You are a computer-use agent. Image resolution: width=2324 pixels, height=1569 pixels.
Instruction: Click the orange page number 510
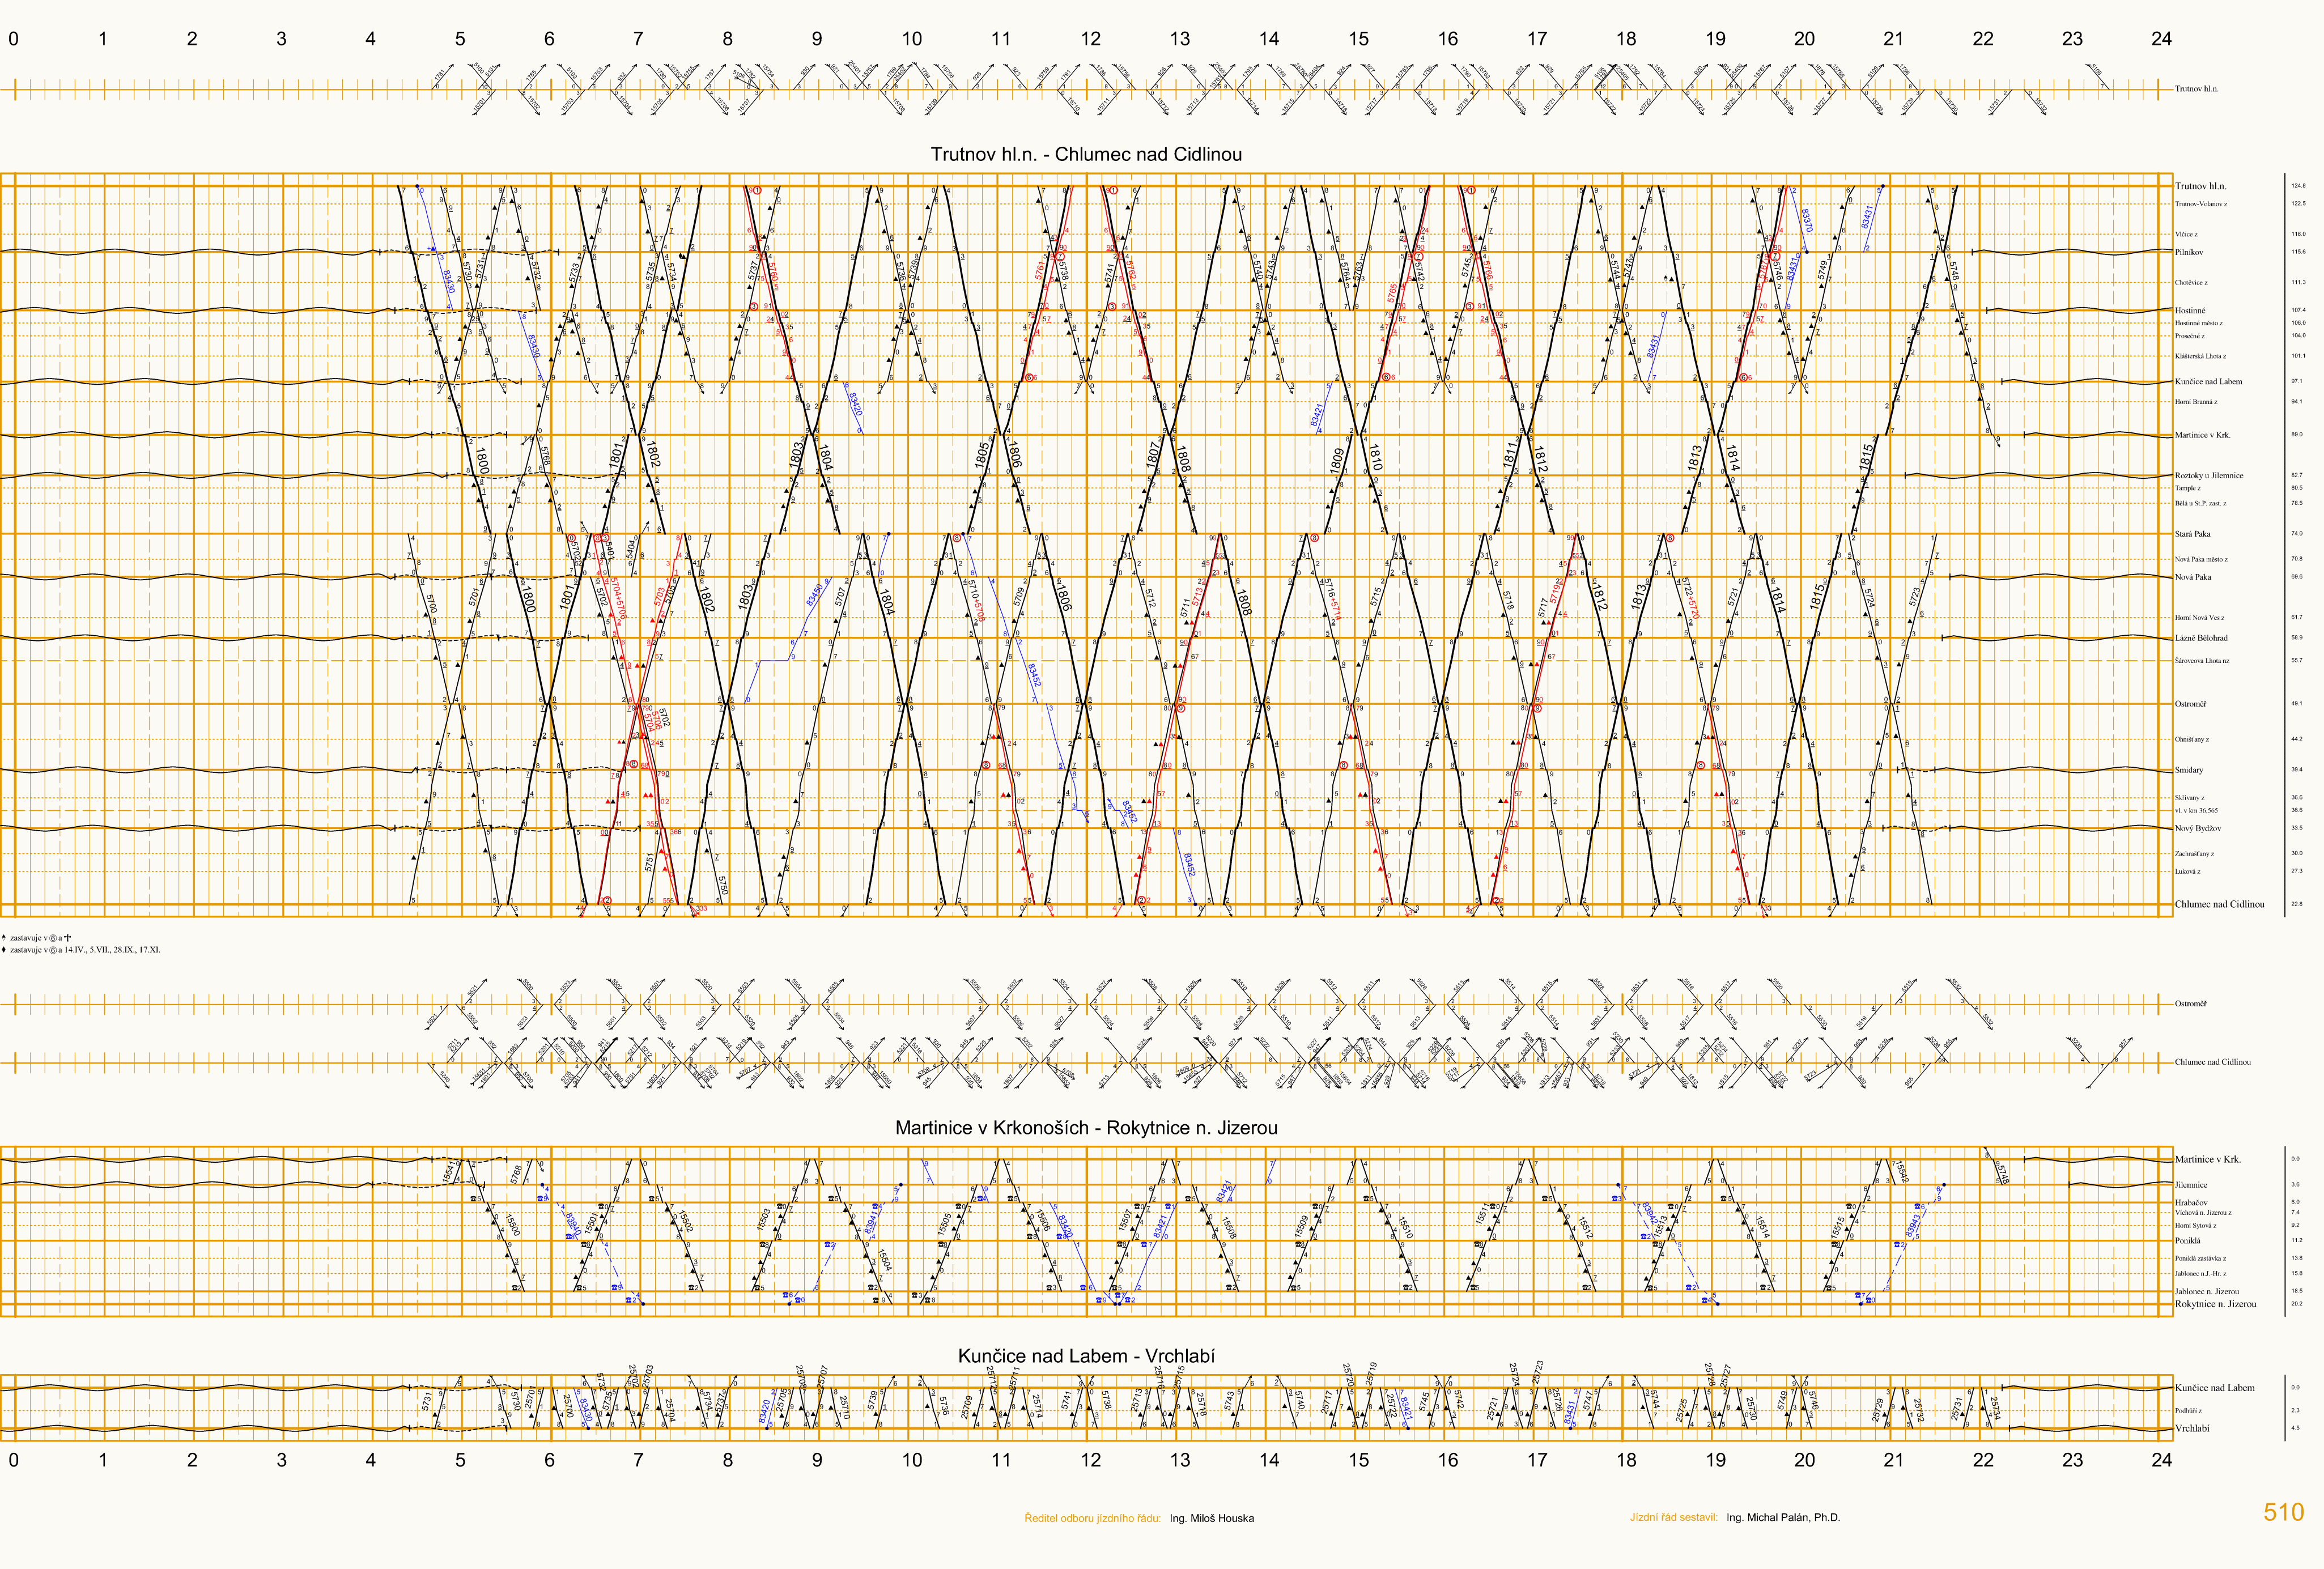(2283, 1512)
